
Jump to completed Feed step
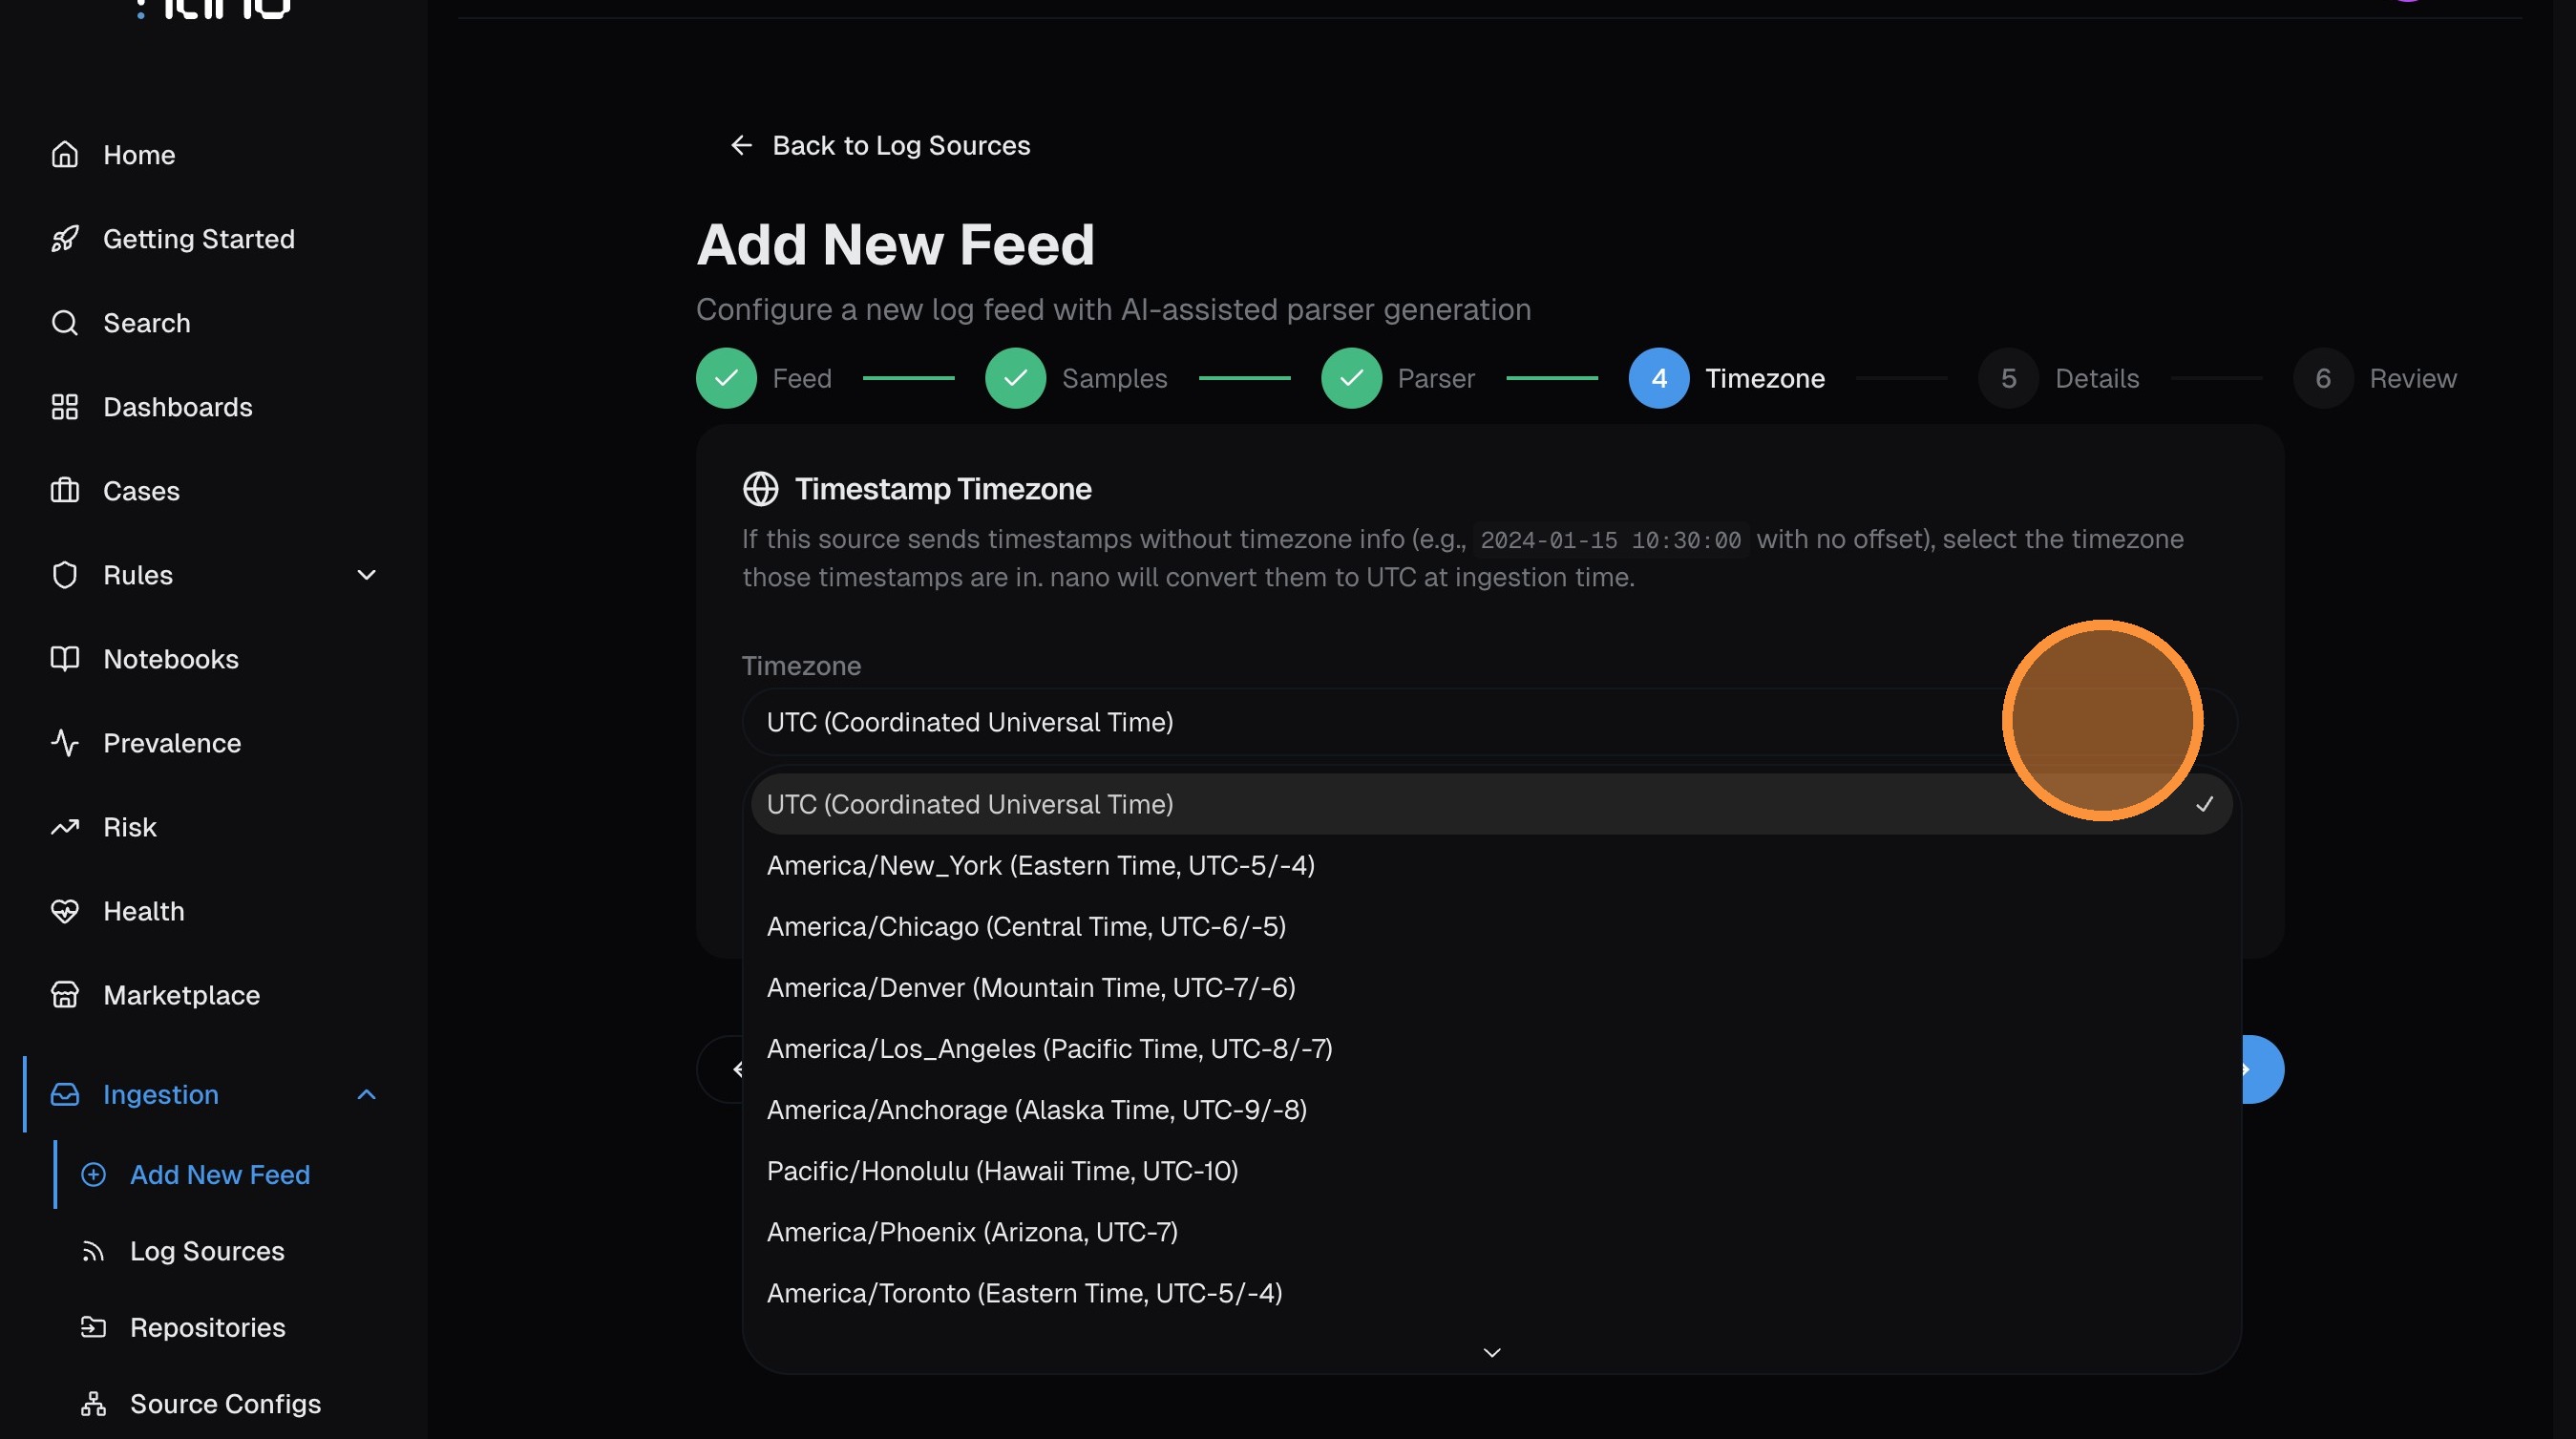(726, 378)
